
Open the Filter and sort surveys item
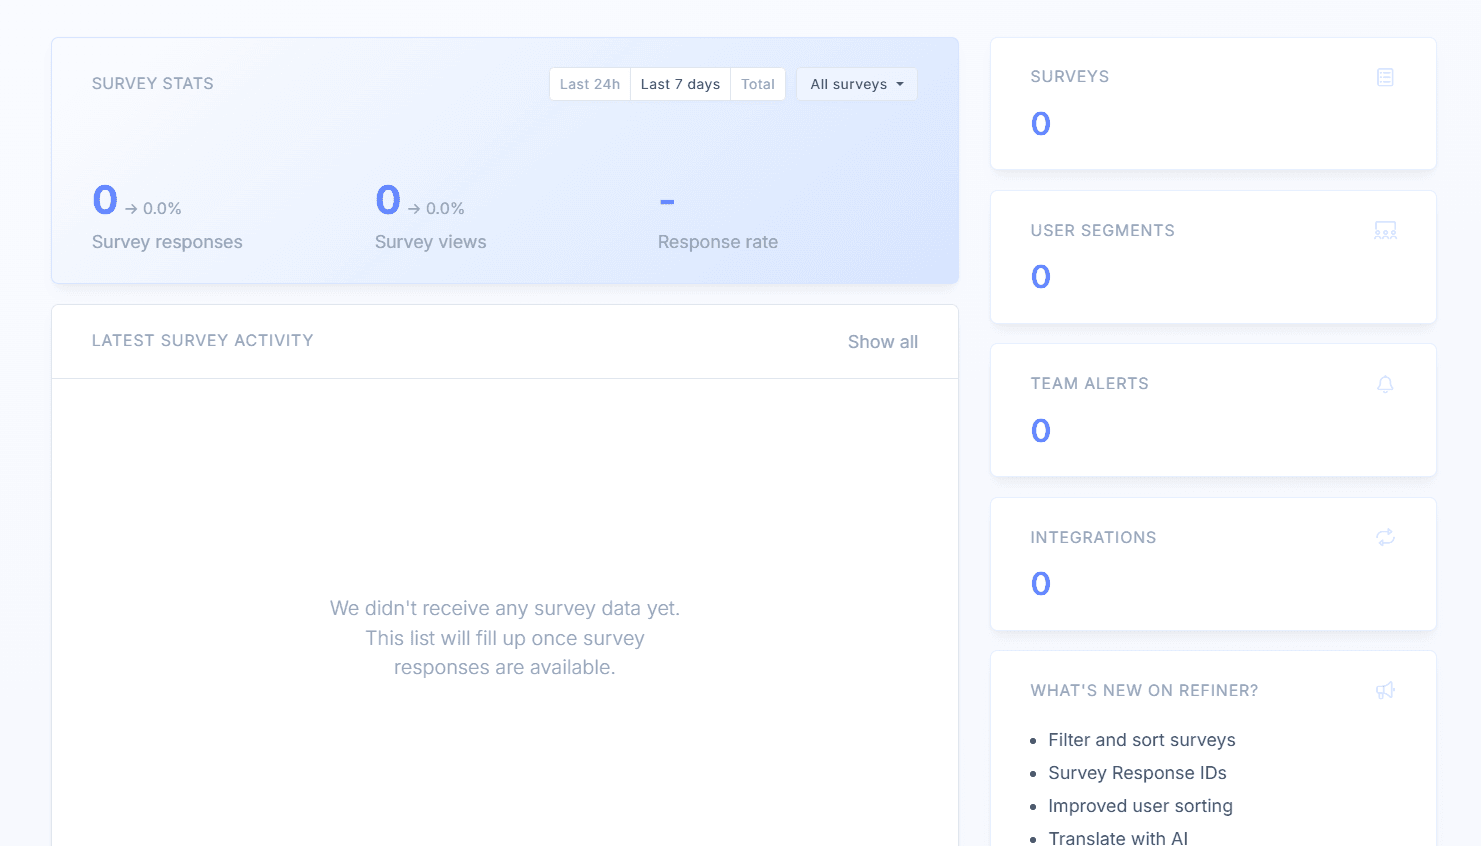pos(1142,740)
